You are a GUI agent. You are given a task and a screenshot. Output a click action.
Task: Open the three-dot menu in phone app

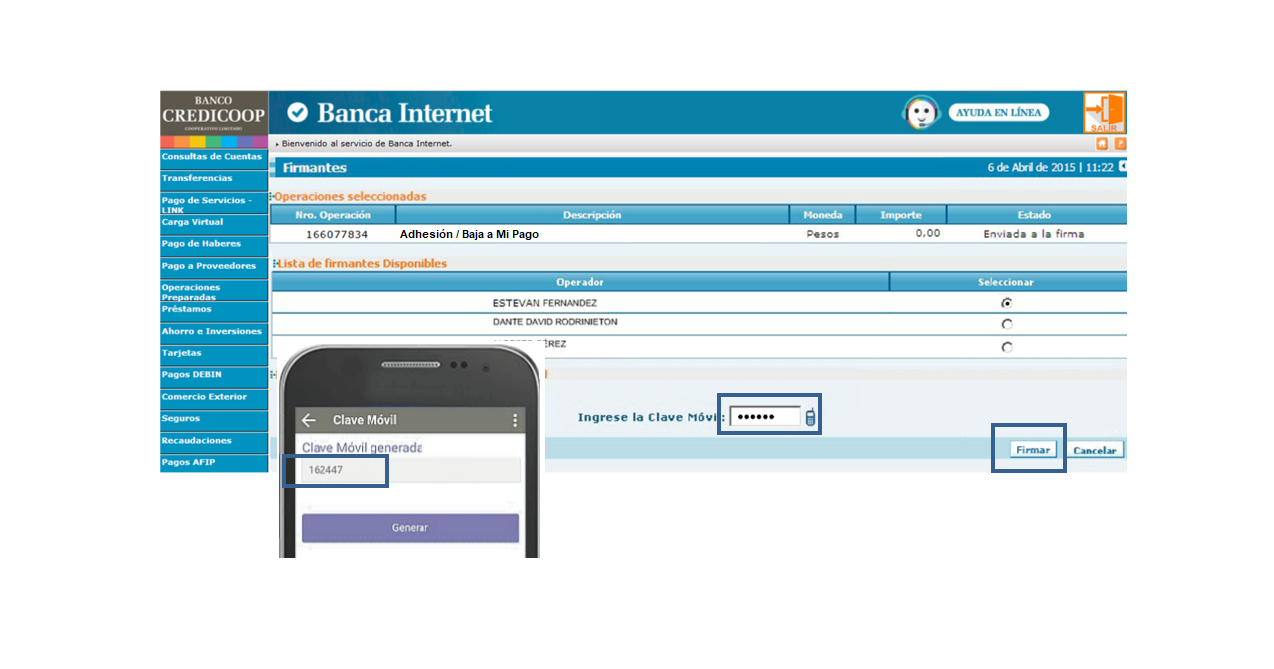516,420
